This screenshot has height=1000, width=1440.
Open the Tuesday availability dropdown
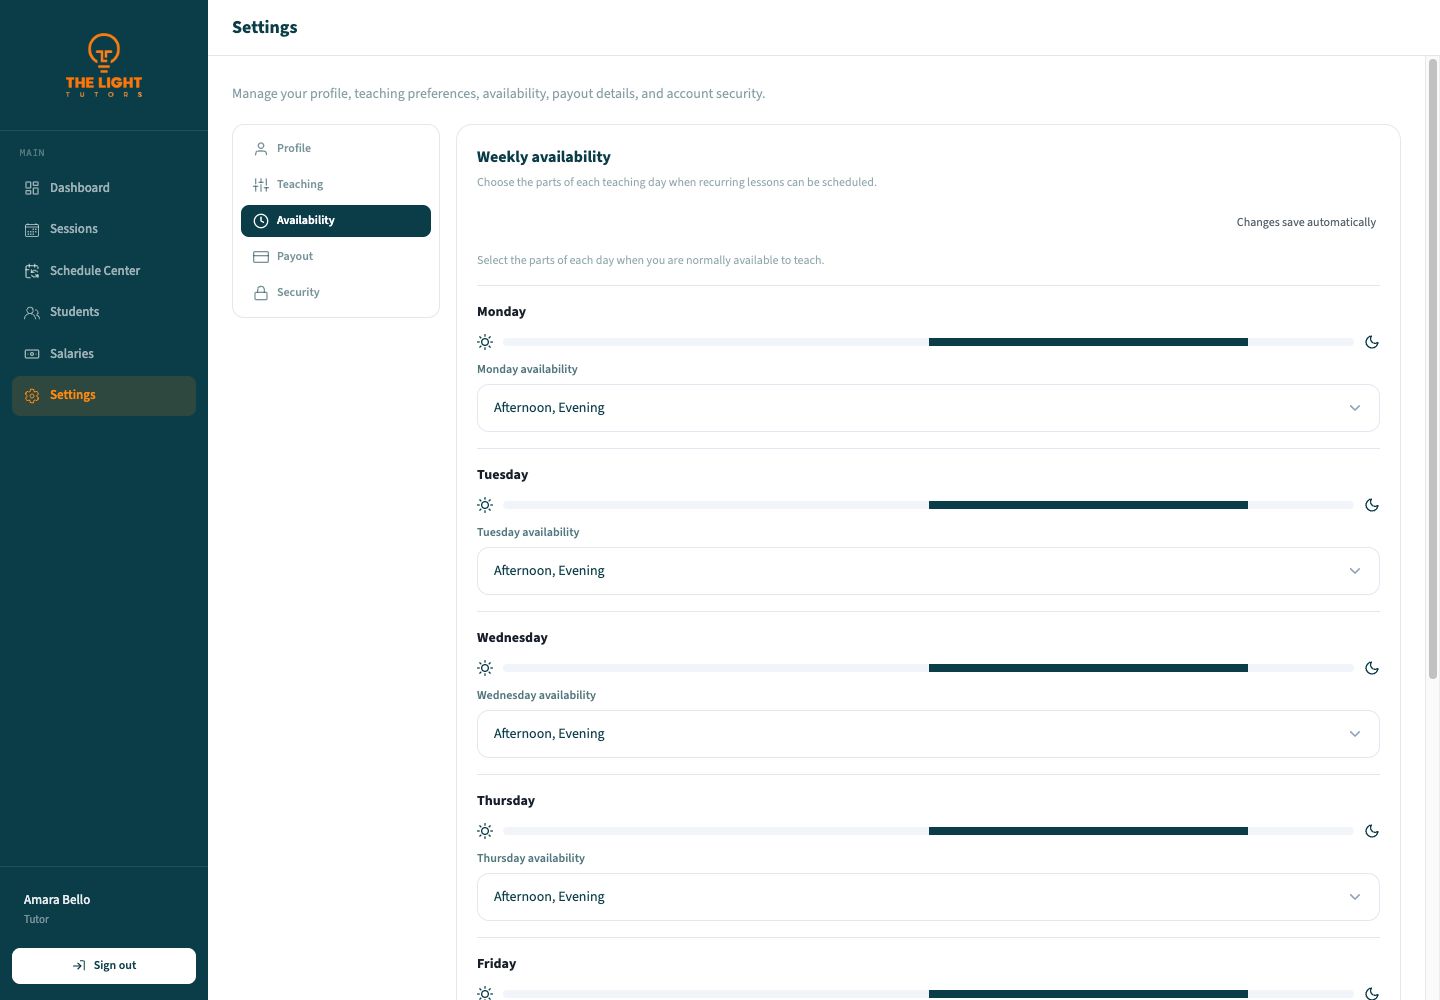[928, 571]
